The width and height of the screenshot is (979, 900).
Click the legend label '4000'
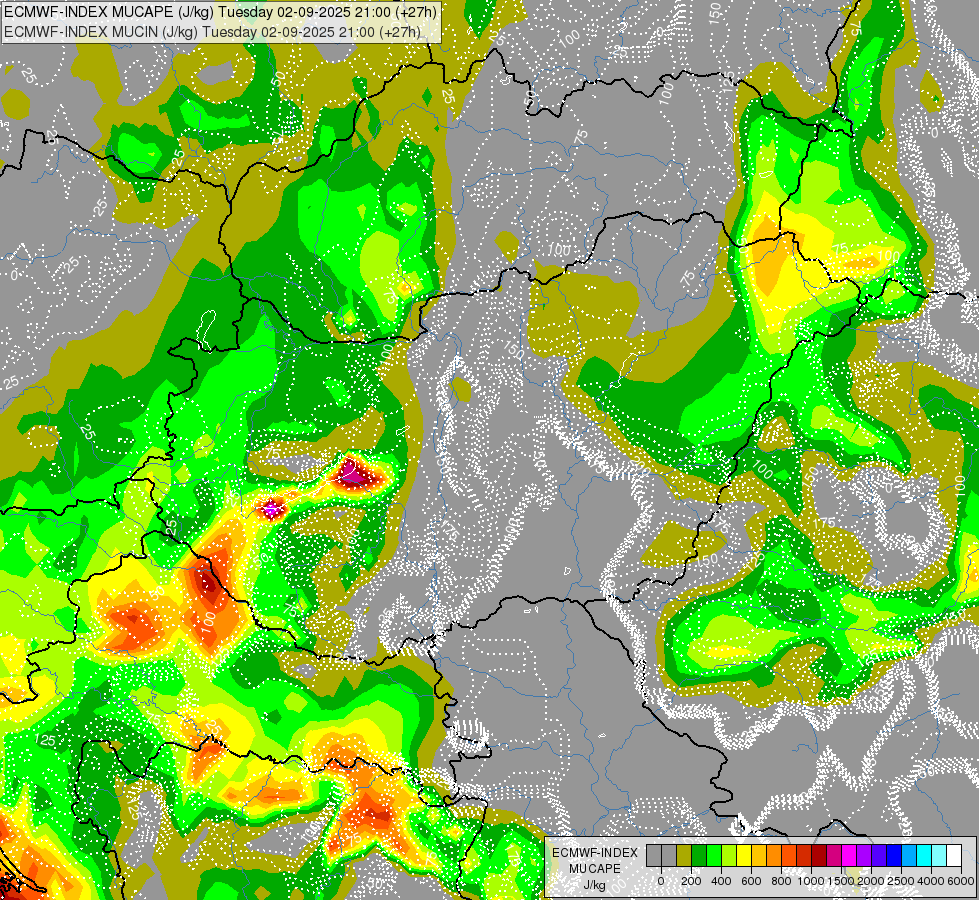coord(931,881)
